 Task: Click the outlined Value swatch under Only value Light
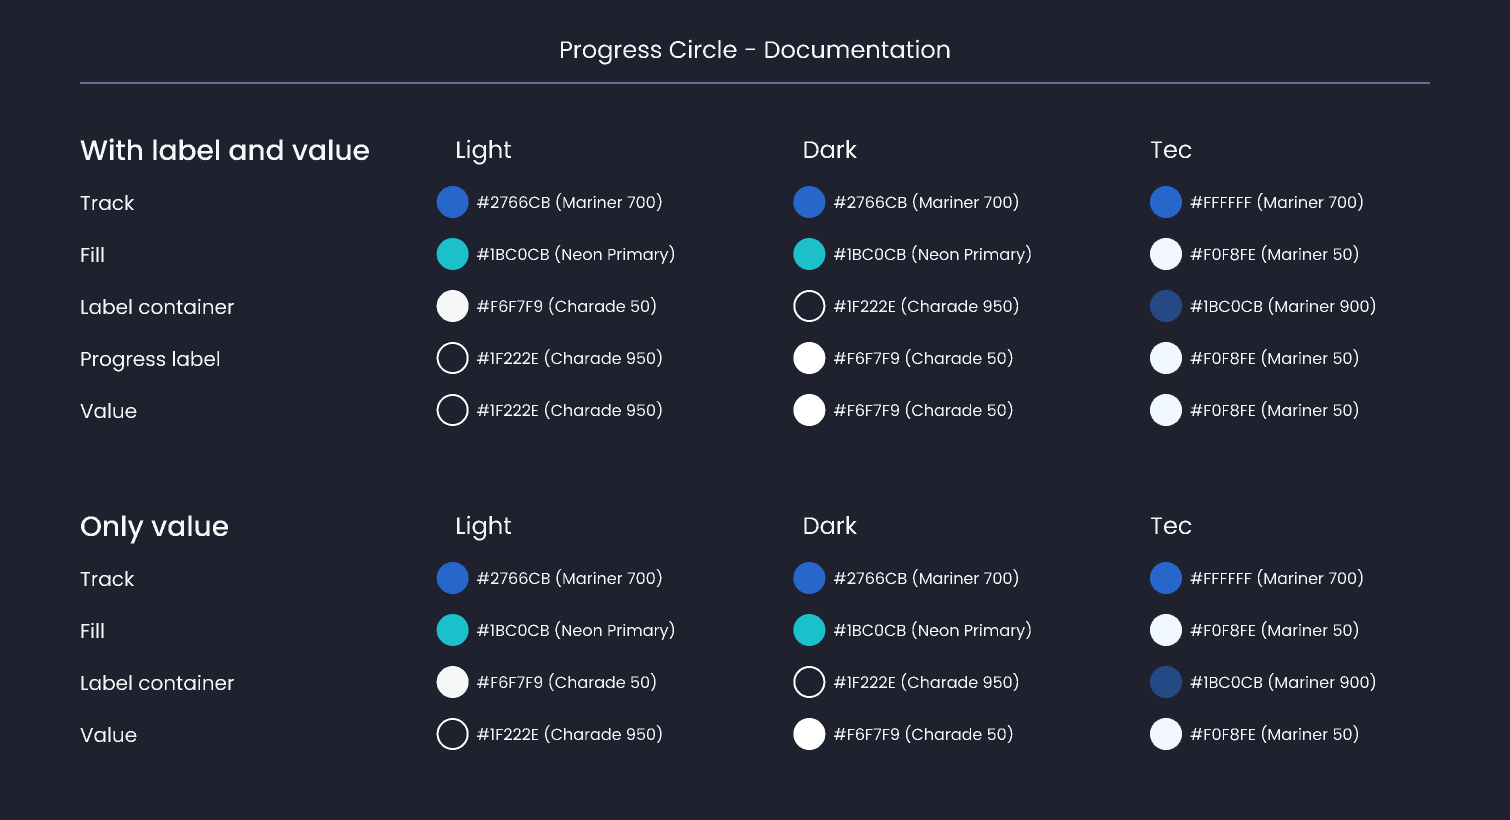point(452,734)
